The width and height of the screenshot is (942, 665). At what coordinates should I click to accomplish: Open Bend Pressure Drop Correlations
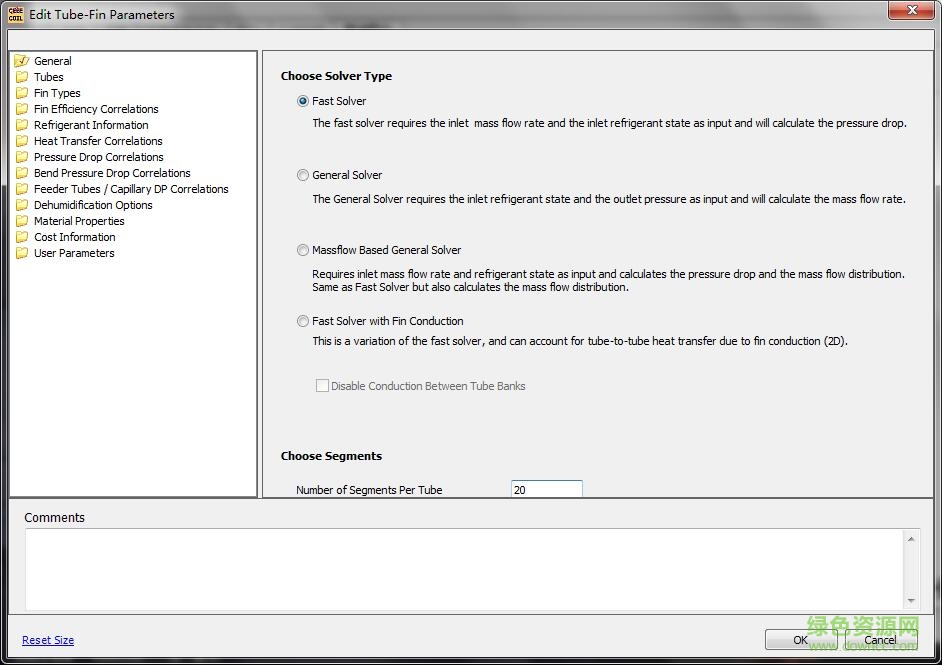coord(112,173)
